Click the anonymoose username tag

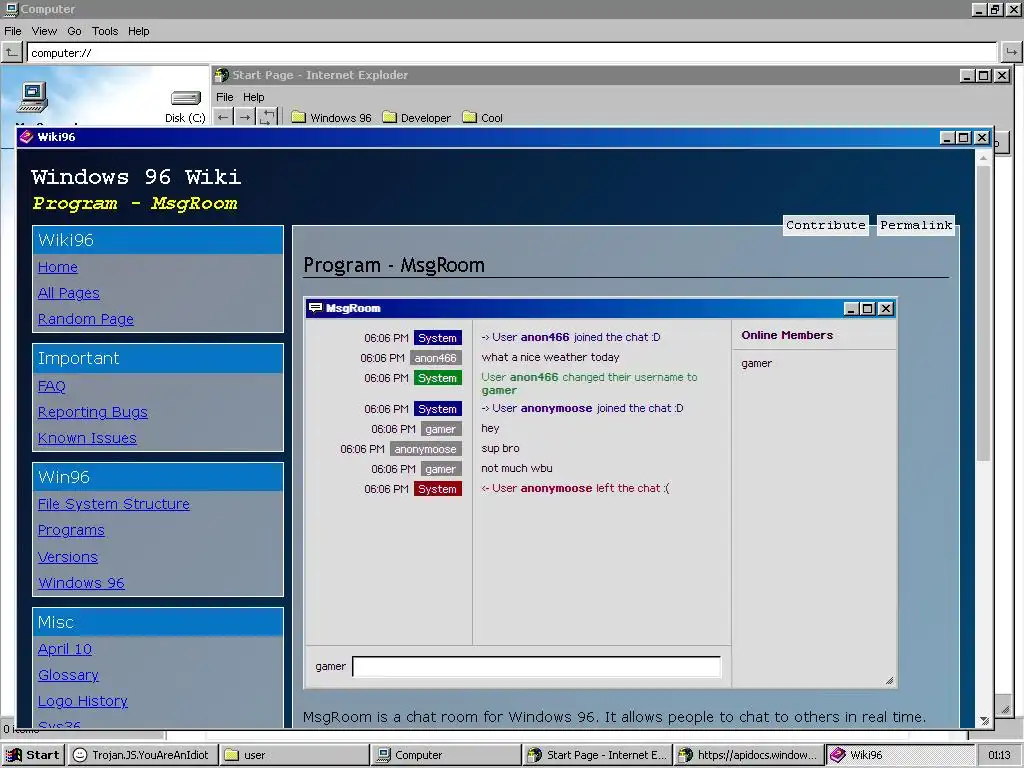coord(425,449)
